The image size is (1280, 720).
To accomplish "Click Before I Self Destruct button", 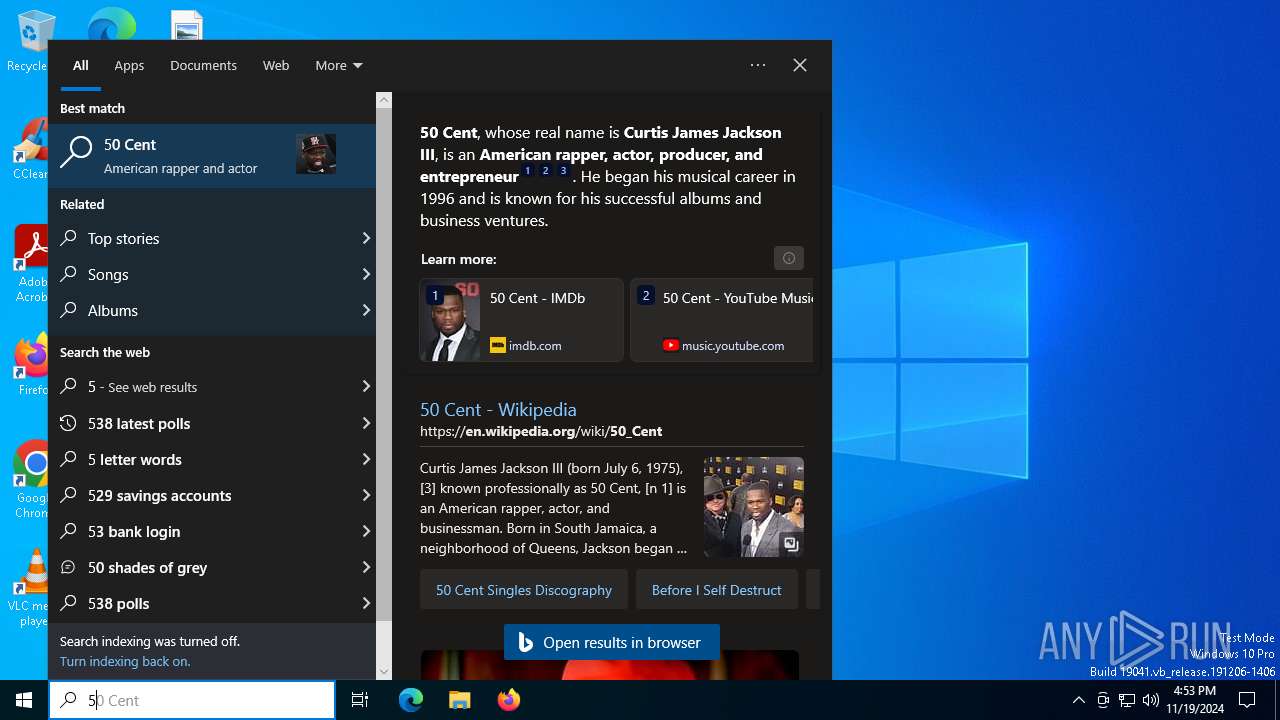I will [x=717, y=590].
